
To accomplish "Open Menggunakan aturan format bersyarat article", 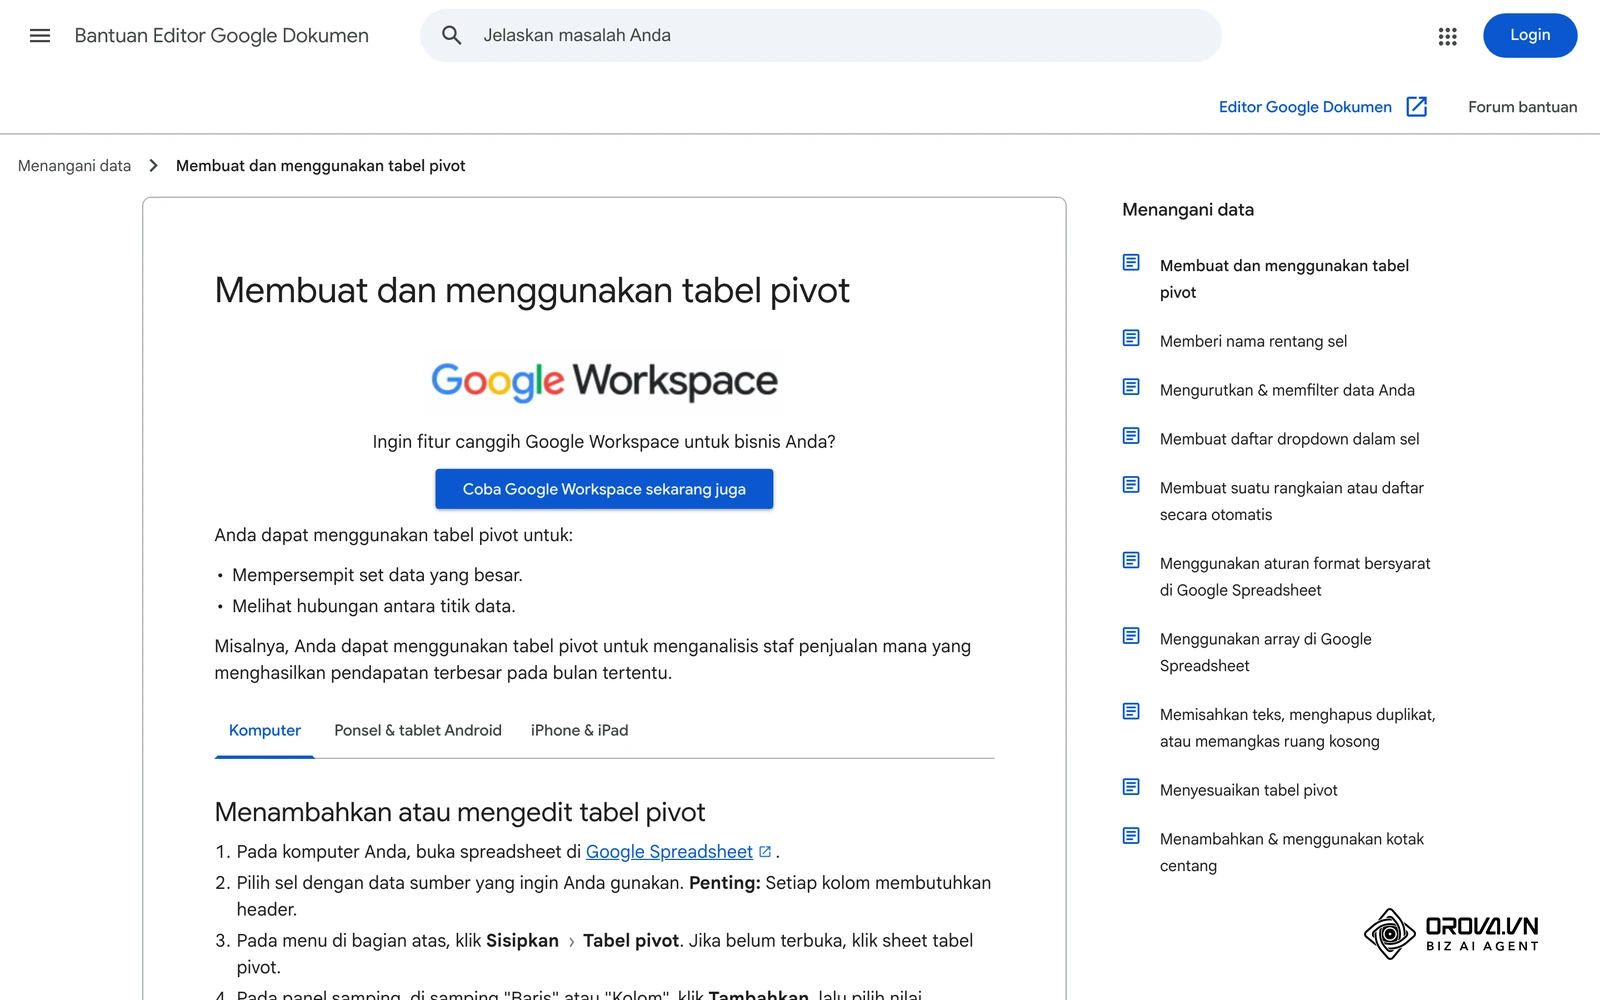I will [1295, 577].
